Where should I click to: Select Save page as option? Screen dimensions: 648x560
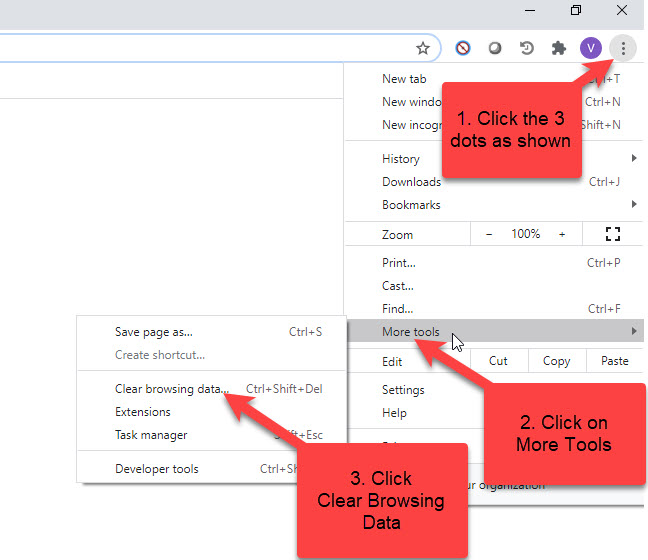(x=154, y=332)
